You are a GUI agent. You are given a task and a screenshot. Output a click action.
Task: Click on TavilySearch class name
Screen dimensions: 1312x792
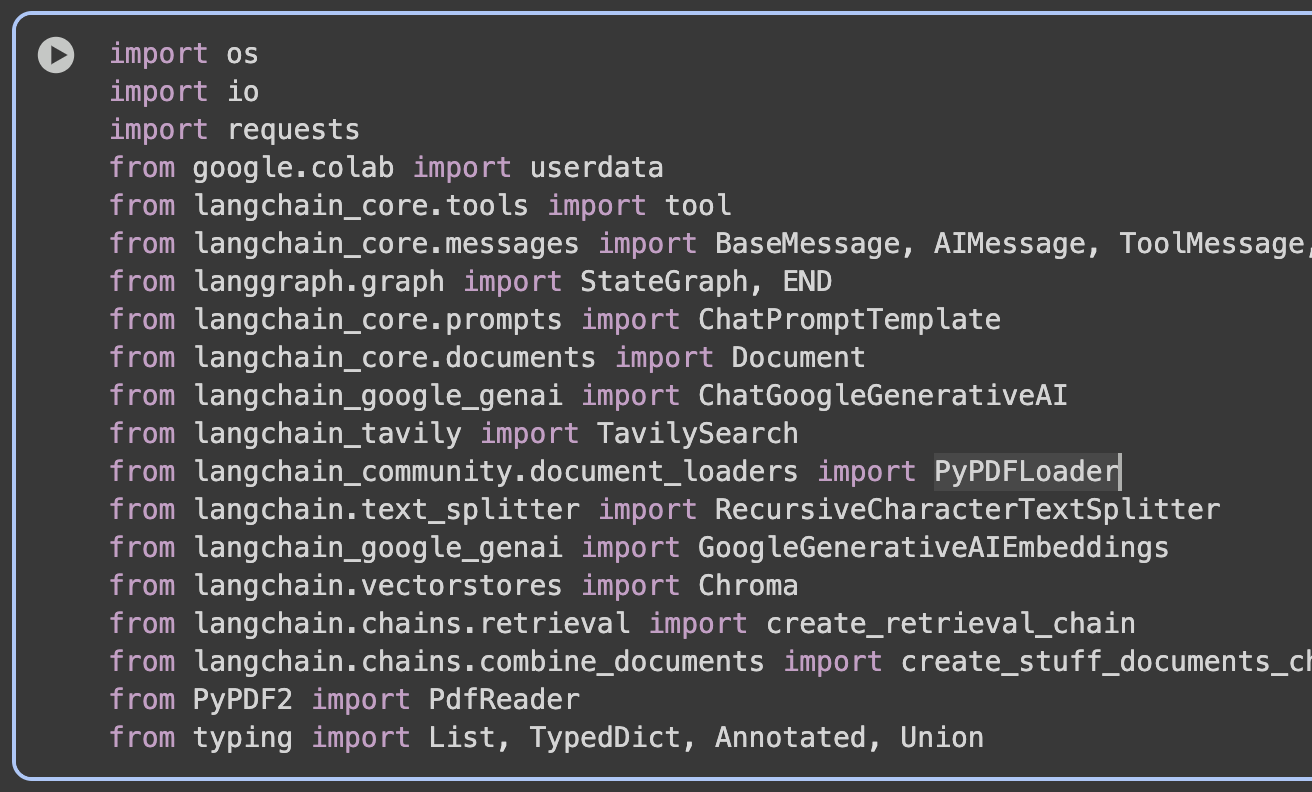point(697,433)
